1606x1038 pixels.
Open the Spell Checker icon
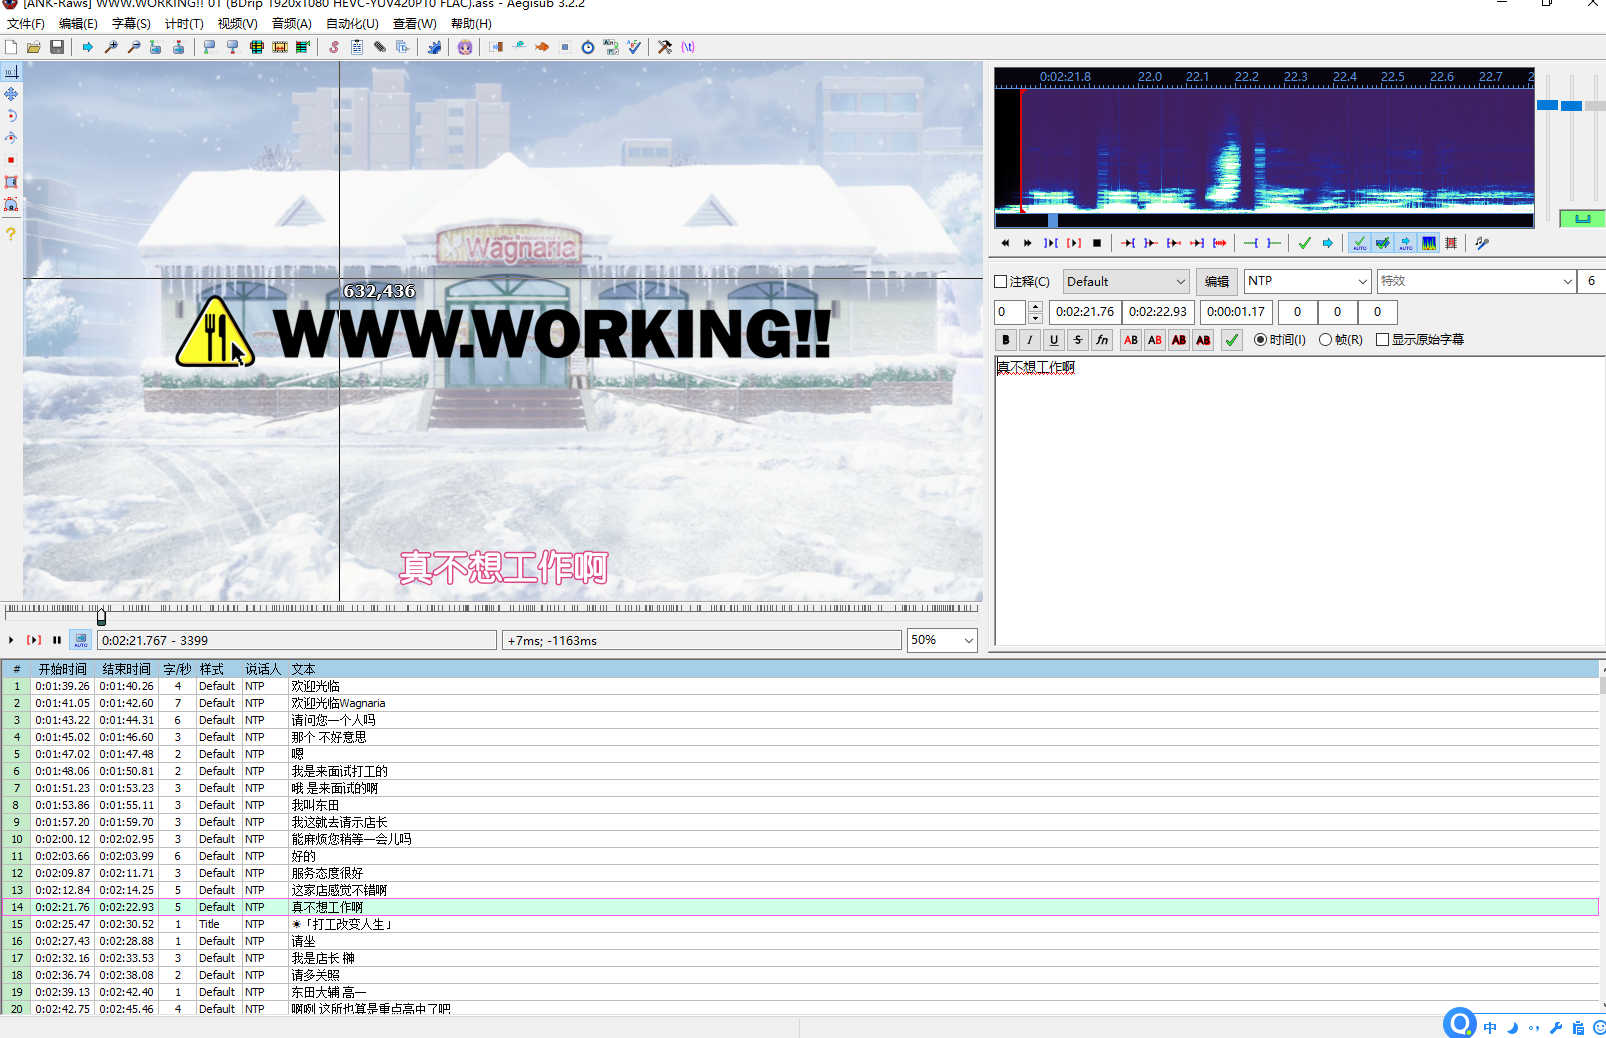[634, 47]
